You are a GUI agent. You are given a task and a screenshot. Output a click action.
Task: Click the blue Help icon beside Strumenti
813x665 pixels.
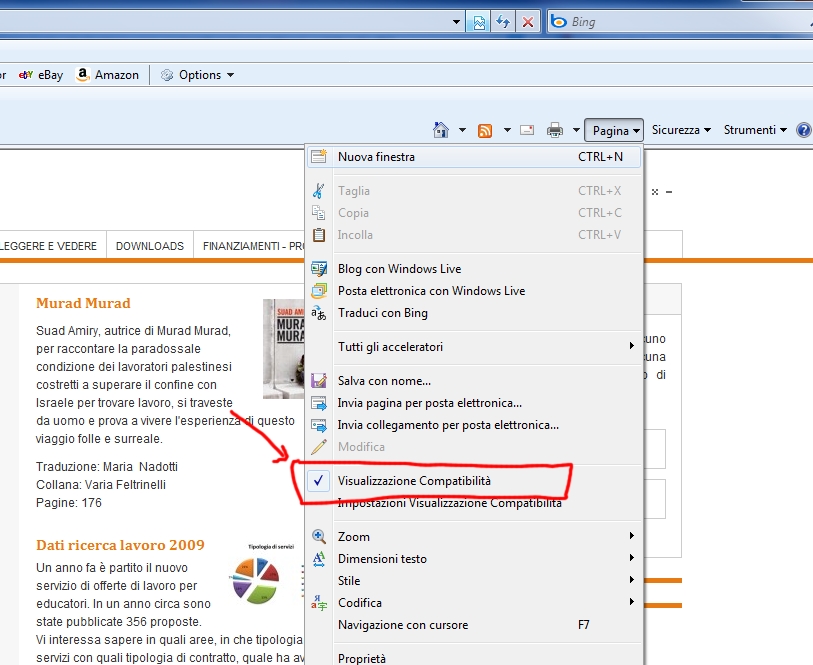pos(804,130)
